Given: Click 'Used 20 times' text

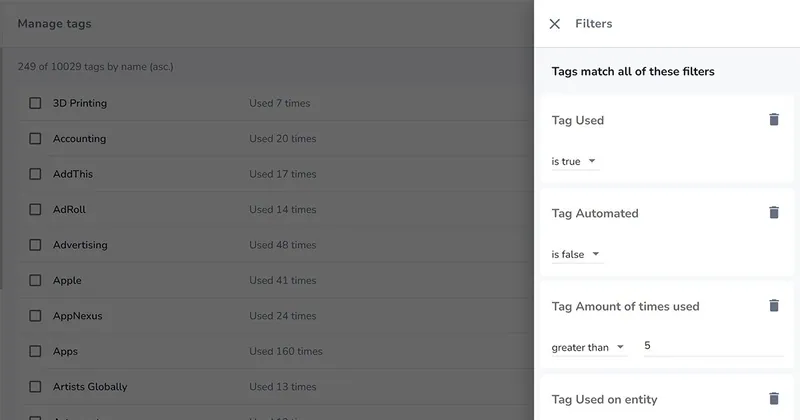Looking at the screenshot, I should (x=283, y=139).
